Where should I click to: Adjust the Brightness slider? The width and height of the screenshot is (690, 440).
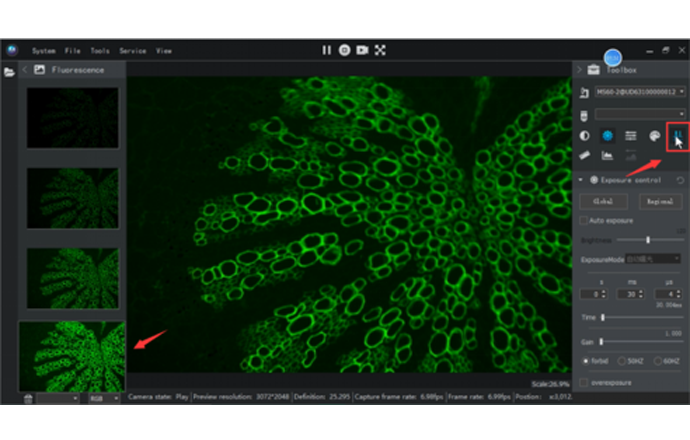point(650,240)
